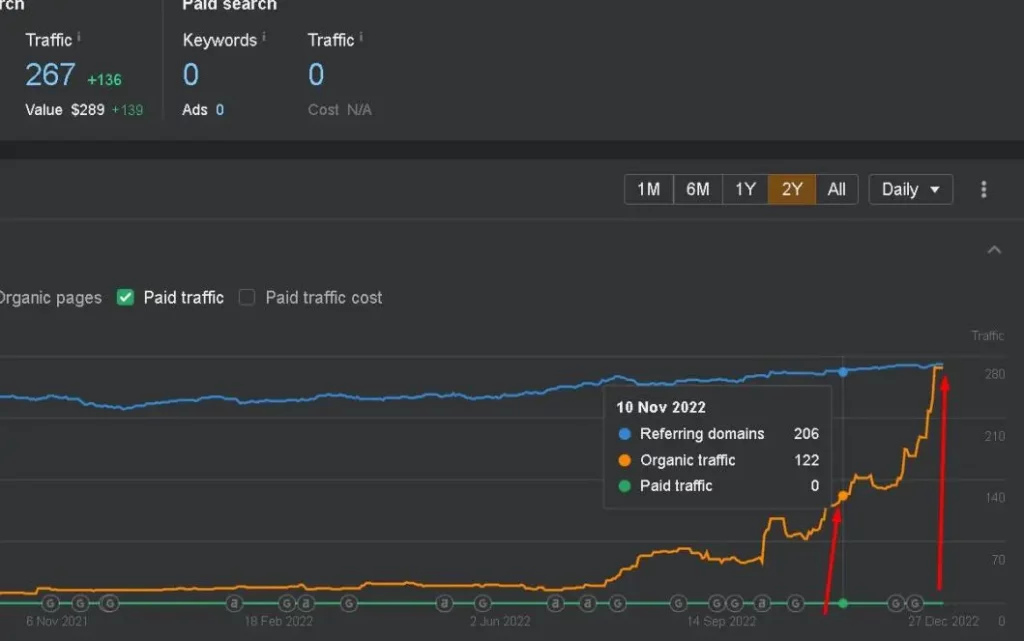This screenshot has height=641, width=1024.
Task: Click info icon beside Paid search Traffic
Action: point(361,37)
